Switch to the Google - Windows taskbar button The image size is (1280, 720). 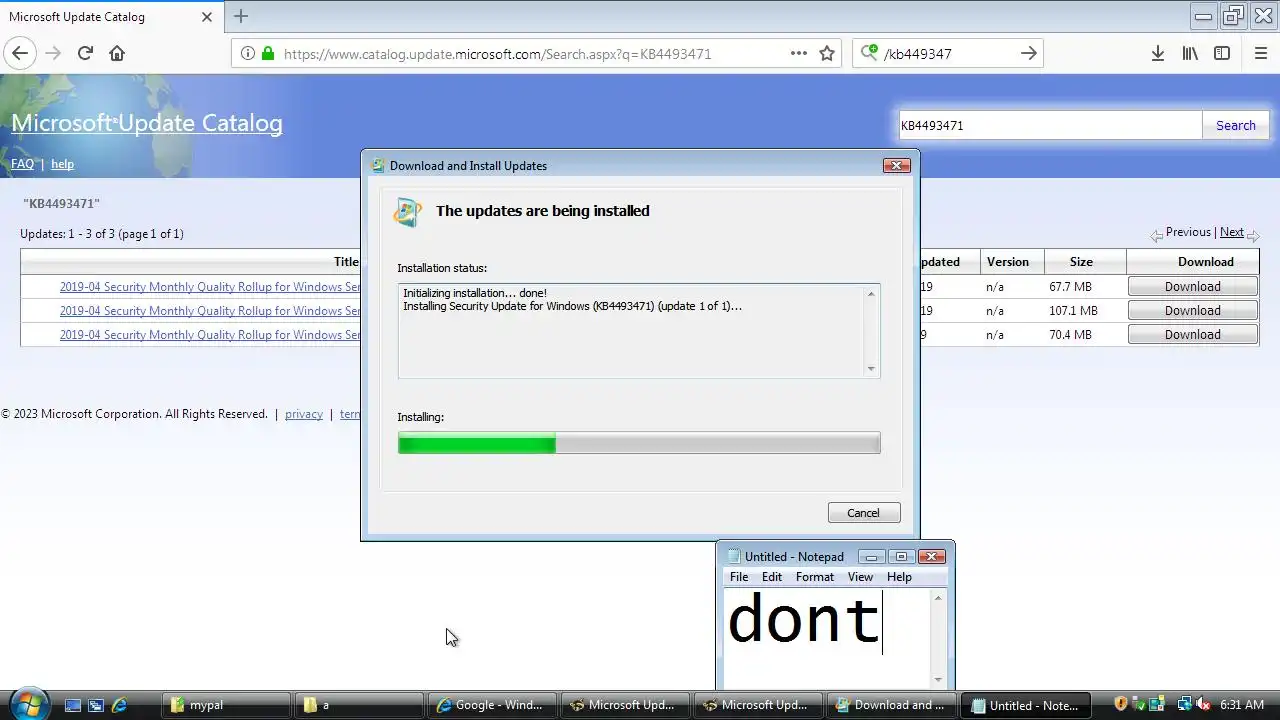[x=492, y=705]
